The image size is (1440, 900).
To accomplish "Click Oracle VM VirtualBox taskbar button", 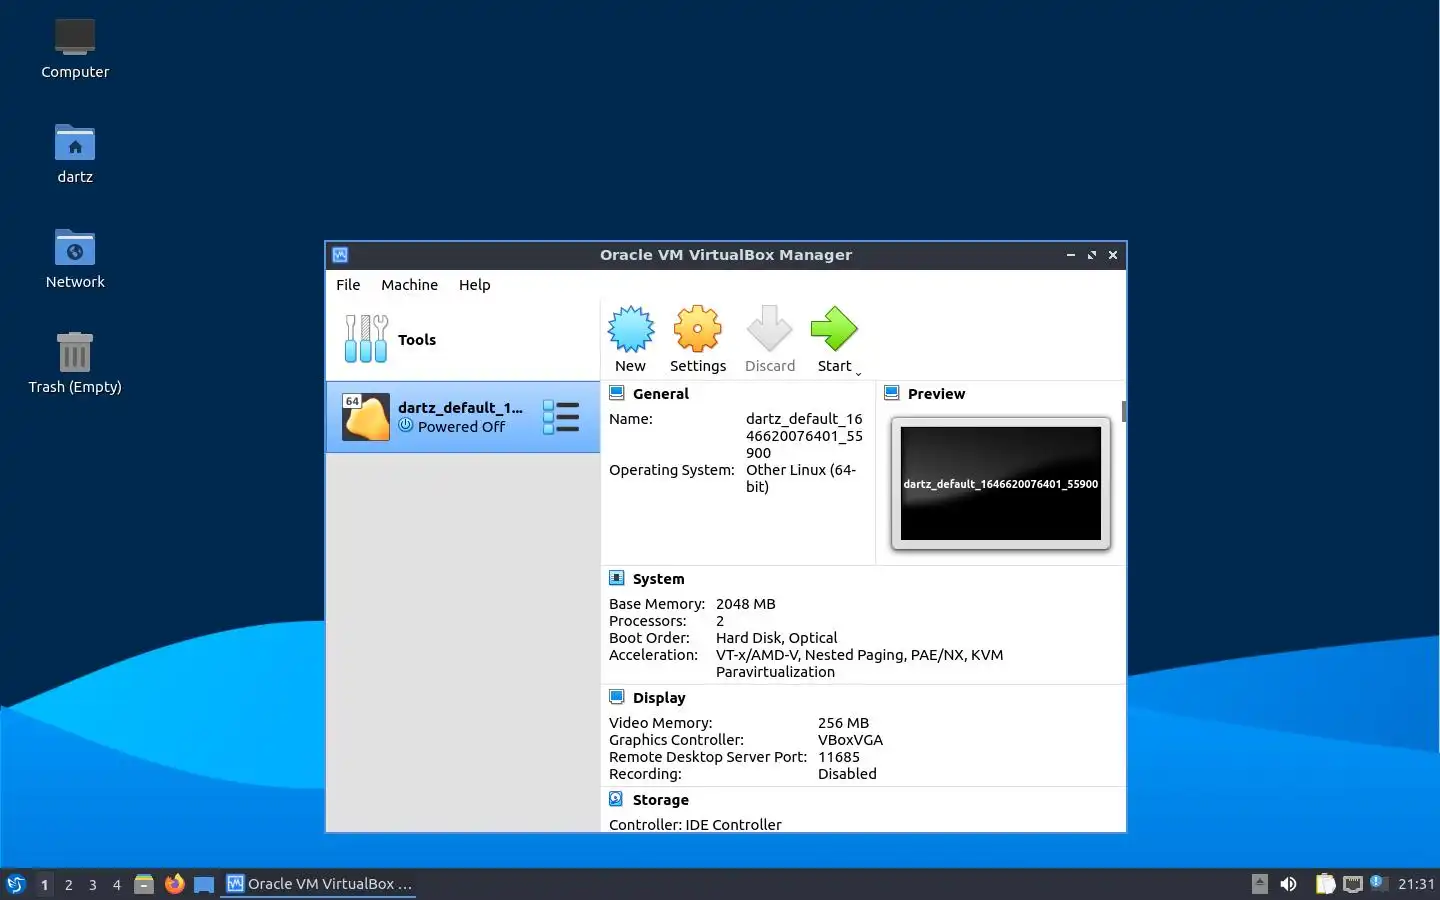I will click(x=319, y=884).
